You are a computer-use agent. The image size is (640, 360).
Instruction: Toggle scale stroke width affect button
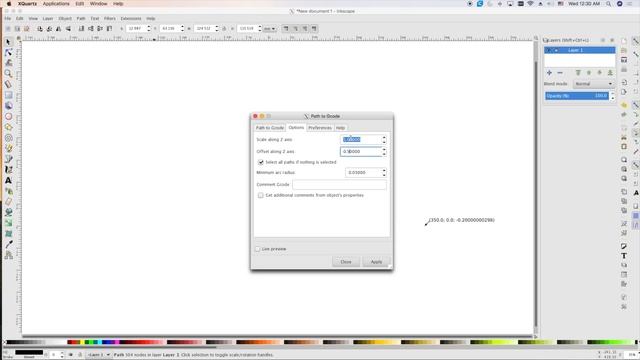pyautogui.click(x=286, y=29)
